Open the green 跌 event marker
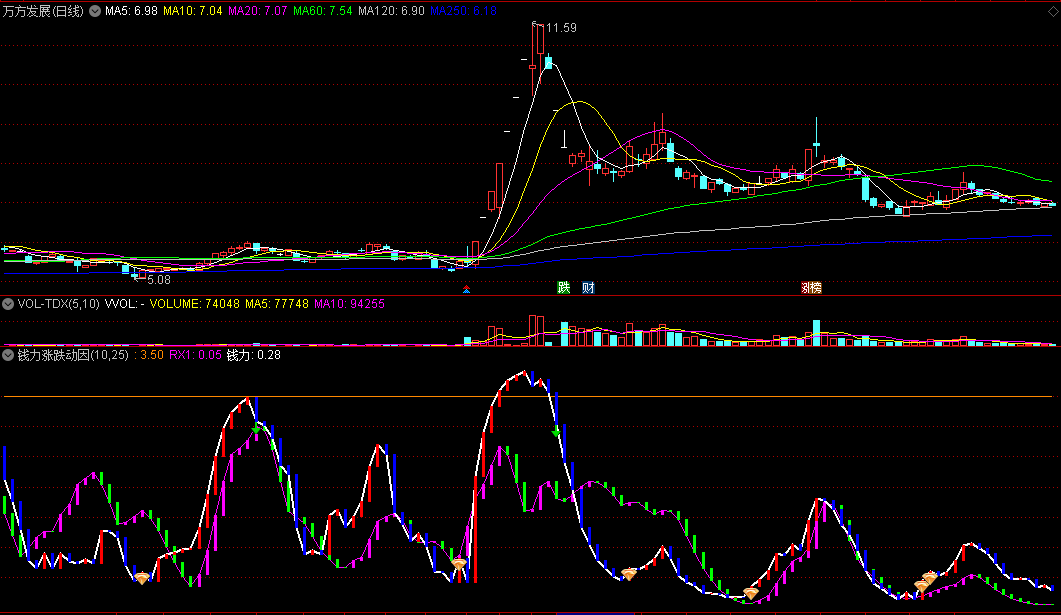 (x=564, y=288)
